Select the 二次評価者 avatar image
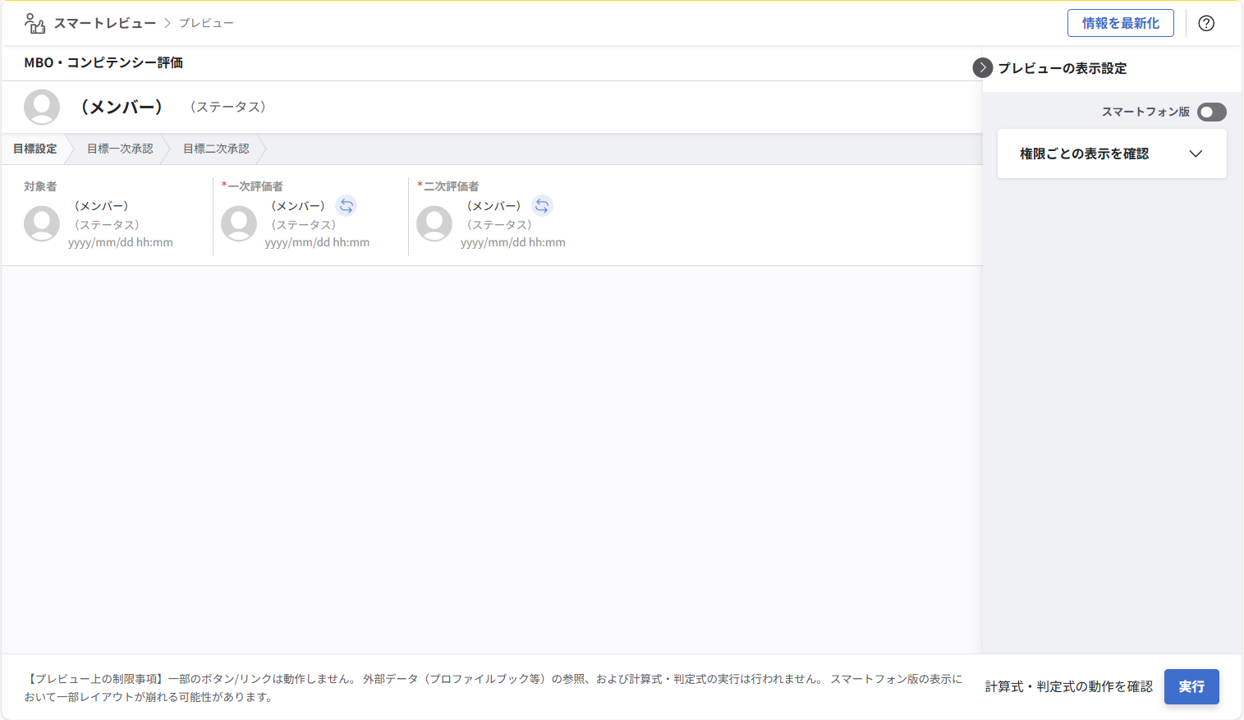The image size is (1244, 720). (x=434, y=224)
